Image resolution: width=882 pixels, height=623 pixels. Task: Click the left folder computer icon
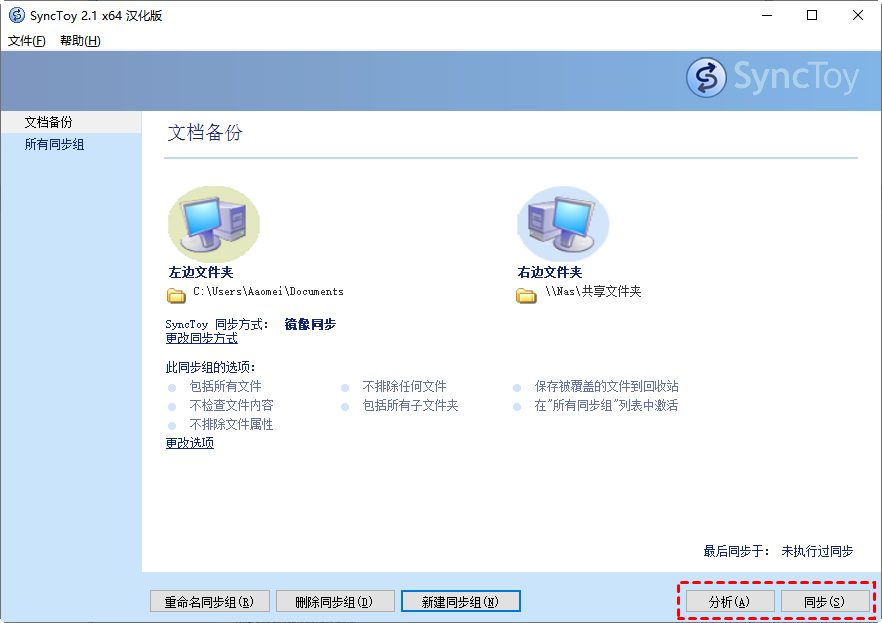(213, 222)
